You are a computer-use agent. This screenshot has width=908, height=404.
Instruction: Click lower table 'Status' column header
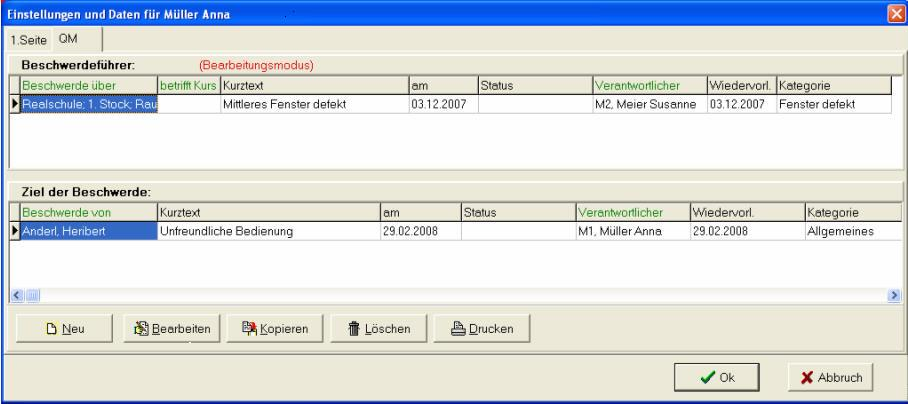[519, 212]
